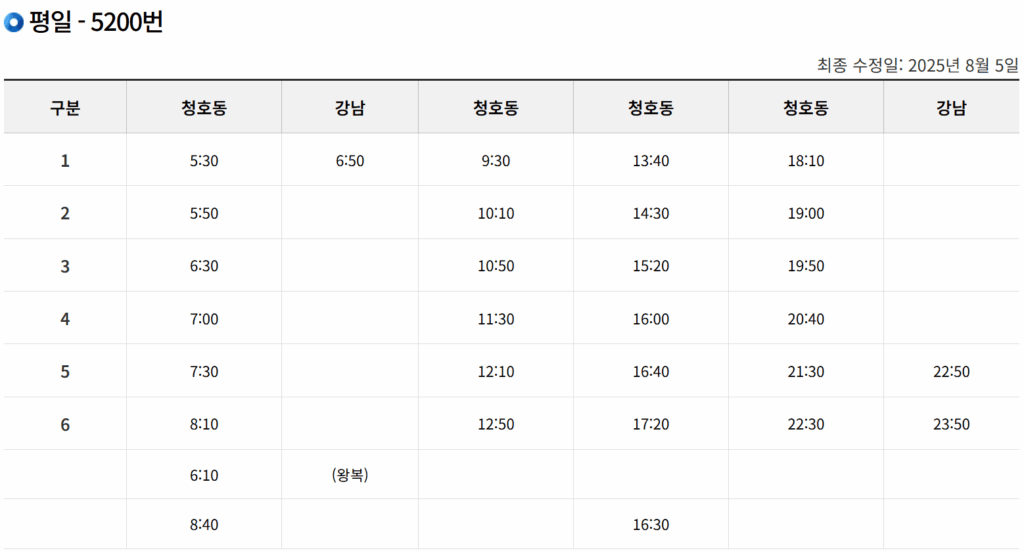Click the 19:00 departure cell
The width and height of the screenshot is (1024, 553).
805,214
